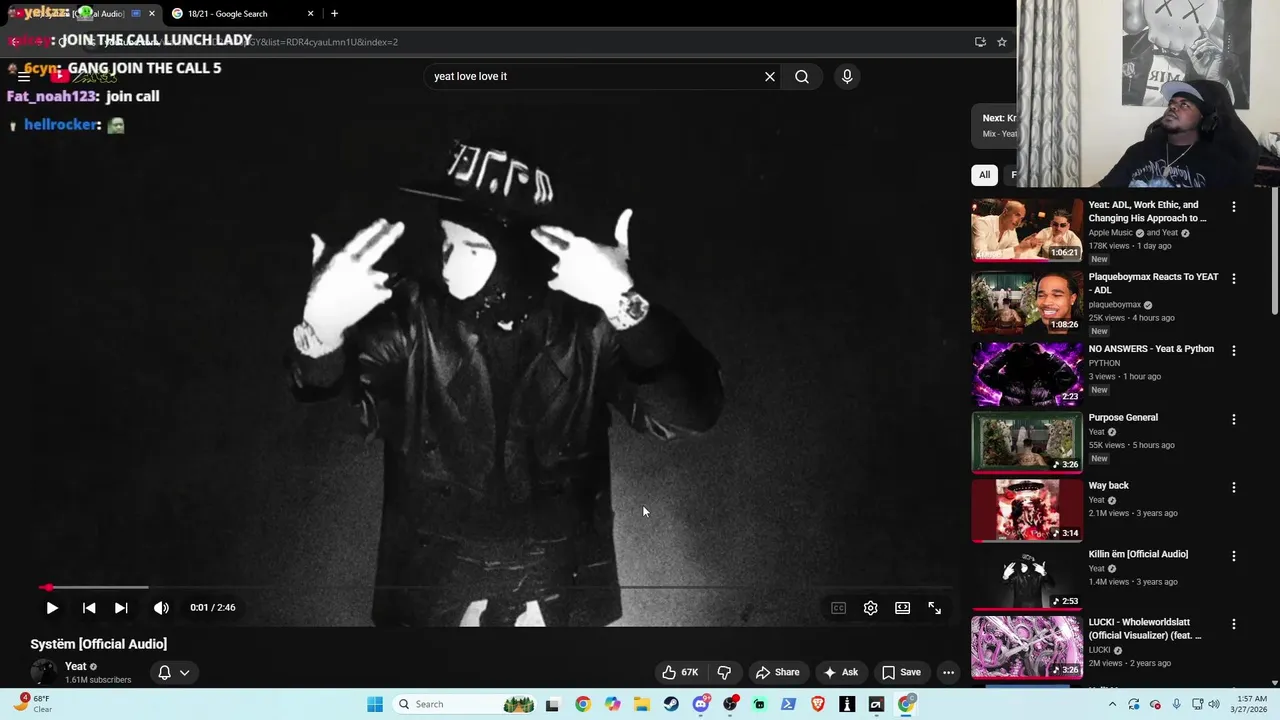This screenshot has height=720, width=1280.
Task: Open options menu for LUCKI Wholeworldslatt
Action: tap(1234, 624)
